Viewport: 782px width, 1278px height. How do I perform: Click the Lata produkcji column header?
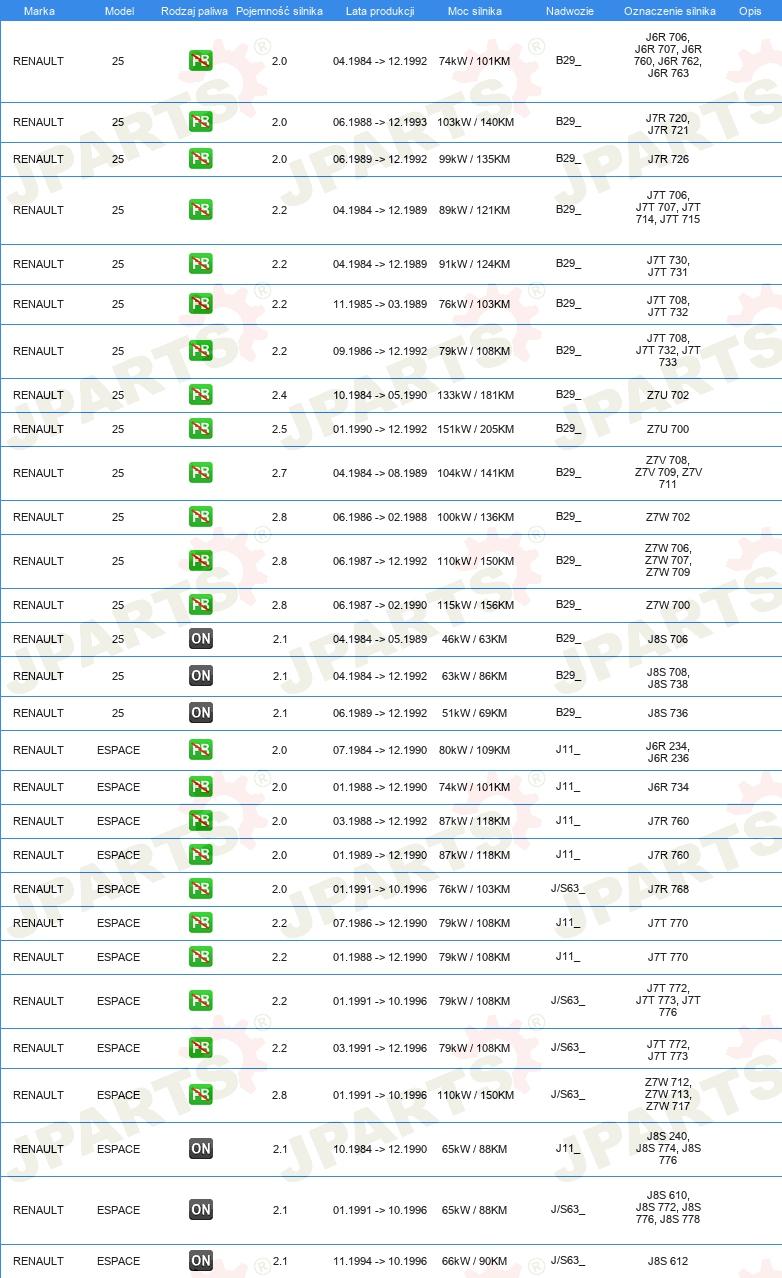click(x=380, y=10)
